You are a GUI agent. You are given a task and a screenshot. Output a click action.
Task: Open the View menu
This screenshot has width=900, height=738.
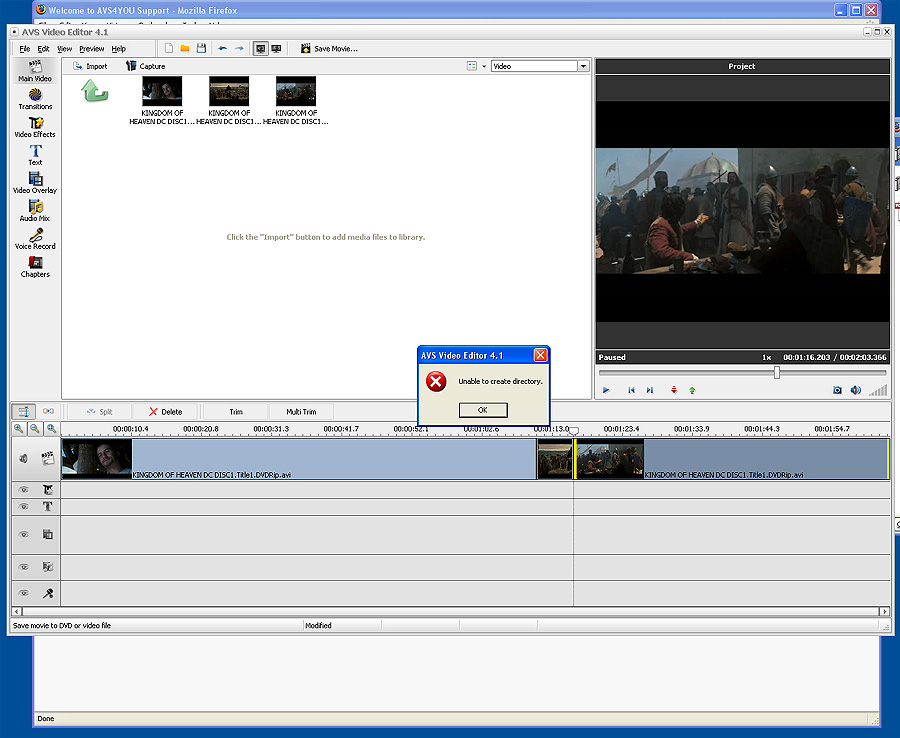click(x=65, y=49)
